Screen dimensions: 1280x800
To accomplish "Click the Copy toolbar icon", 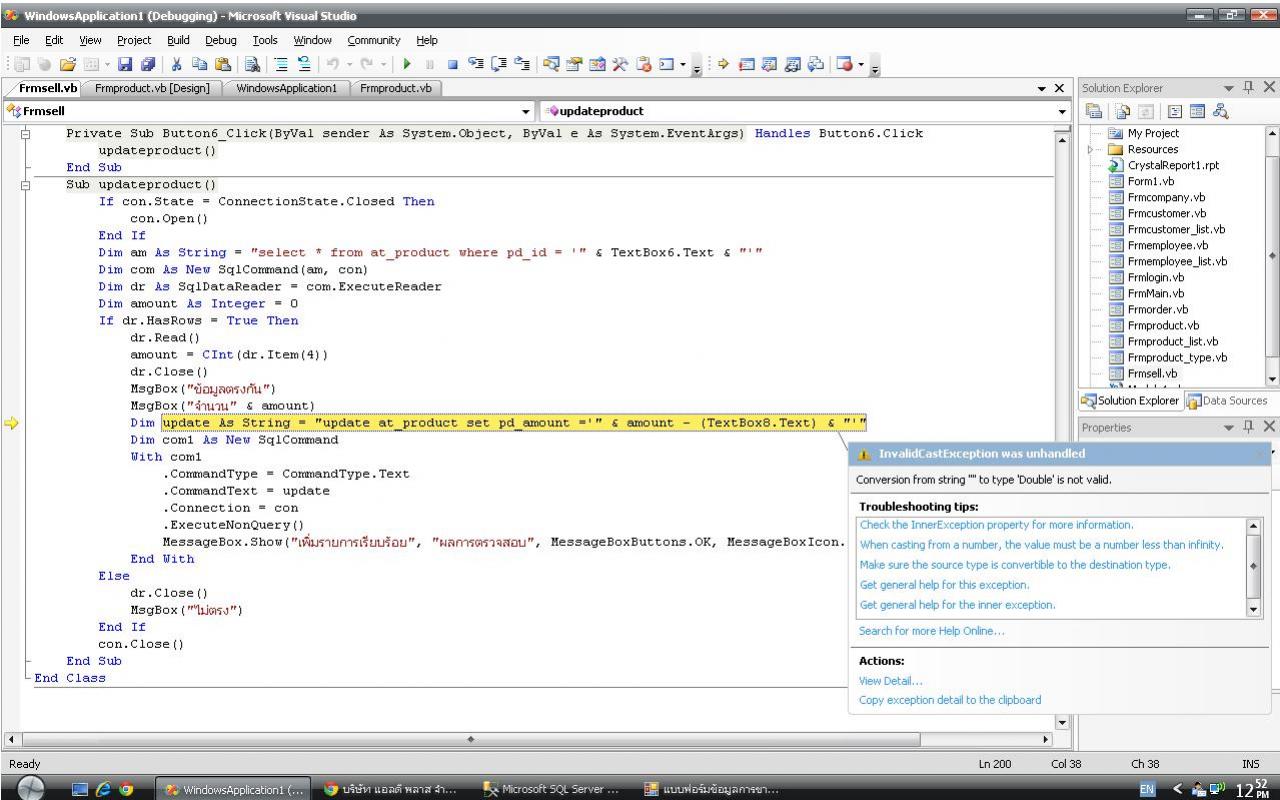I will point(199,64).
